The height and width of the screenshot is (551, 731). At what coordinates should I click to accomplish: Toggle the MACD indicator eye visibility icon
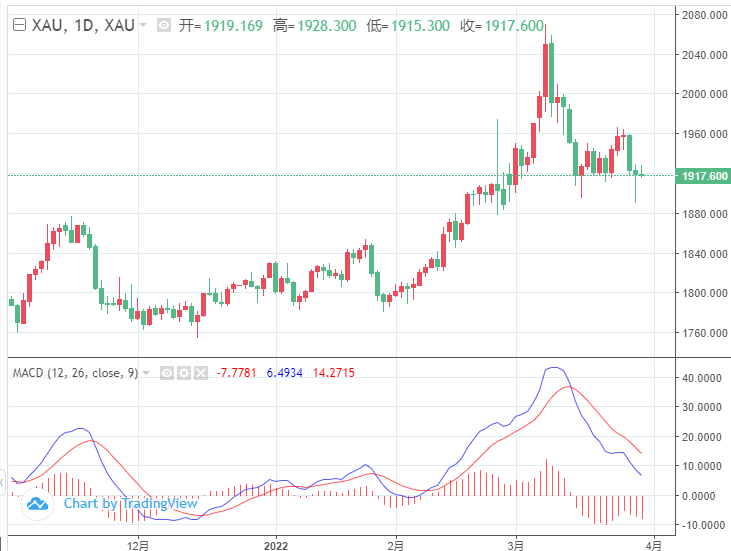click(167, 373)
